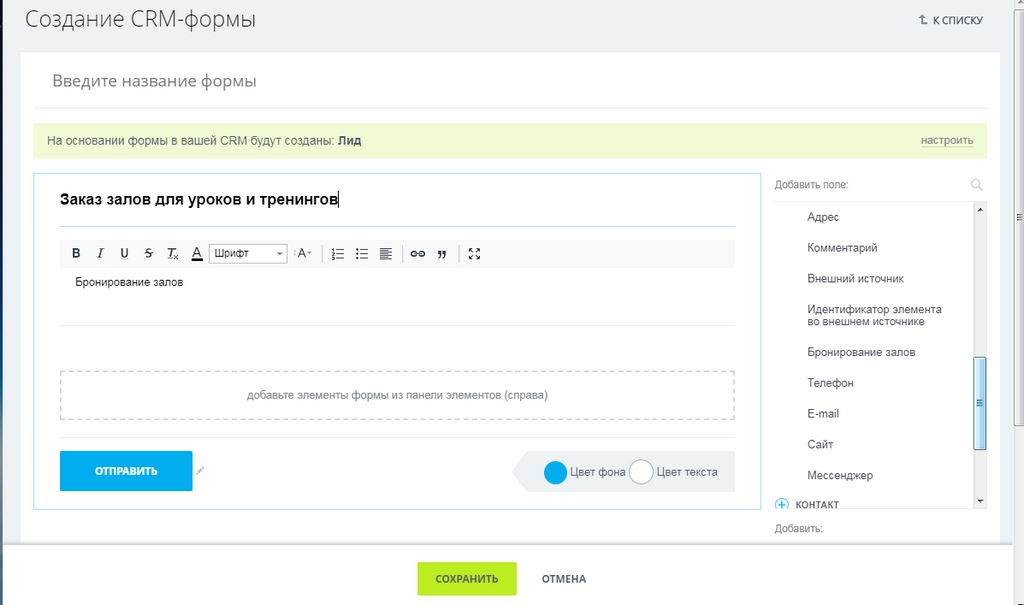Open the font size dropdown

pyautogui.click(x=302, y=253)
